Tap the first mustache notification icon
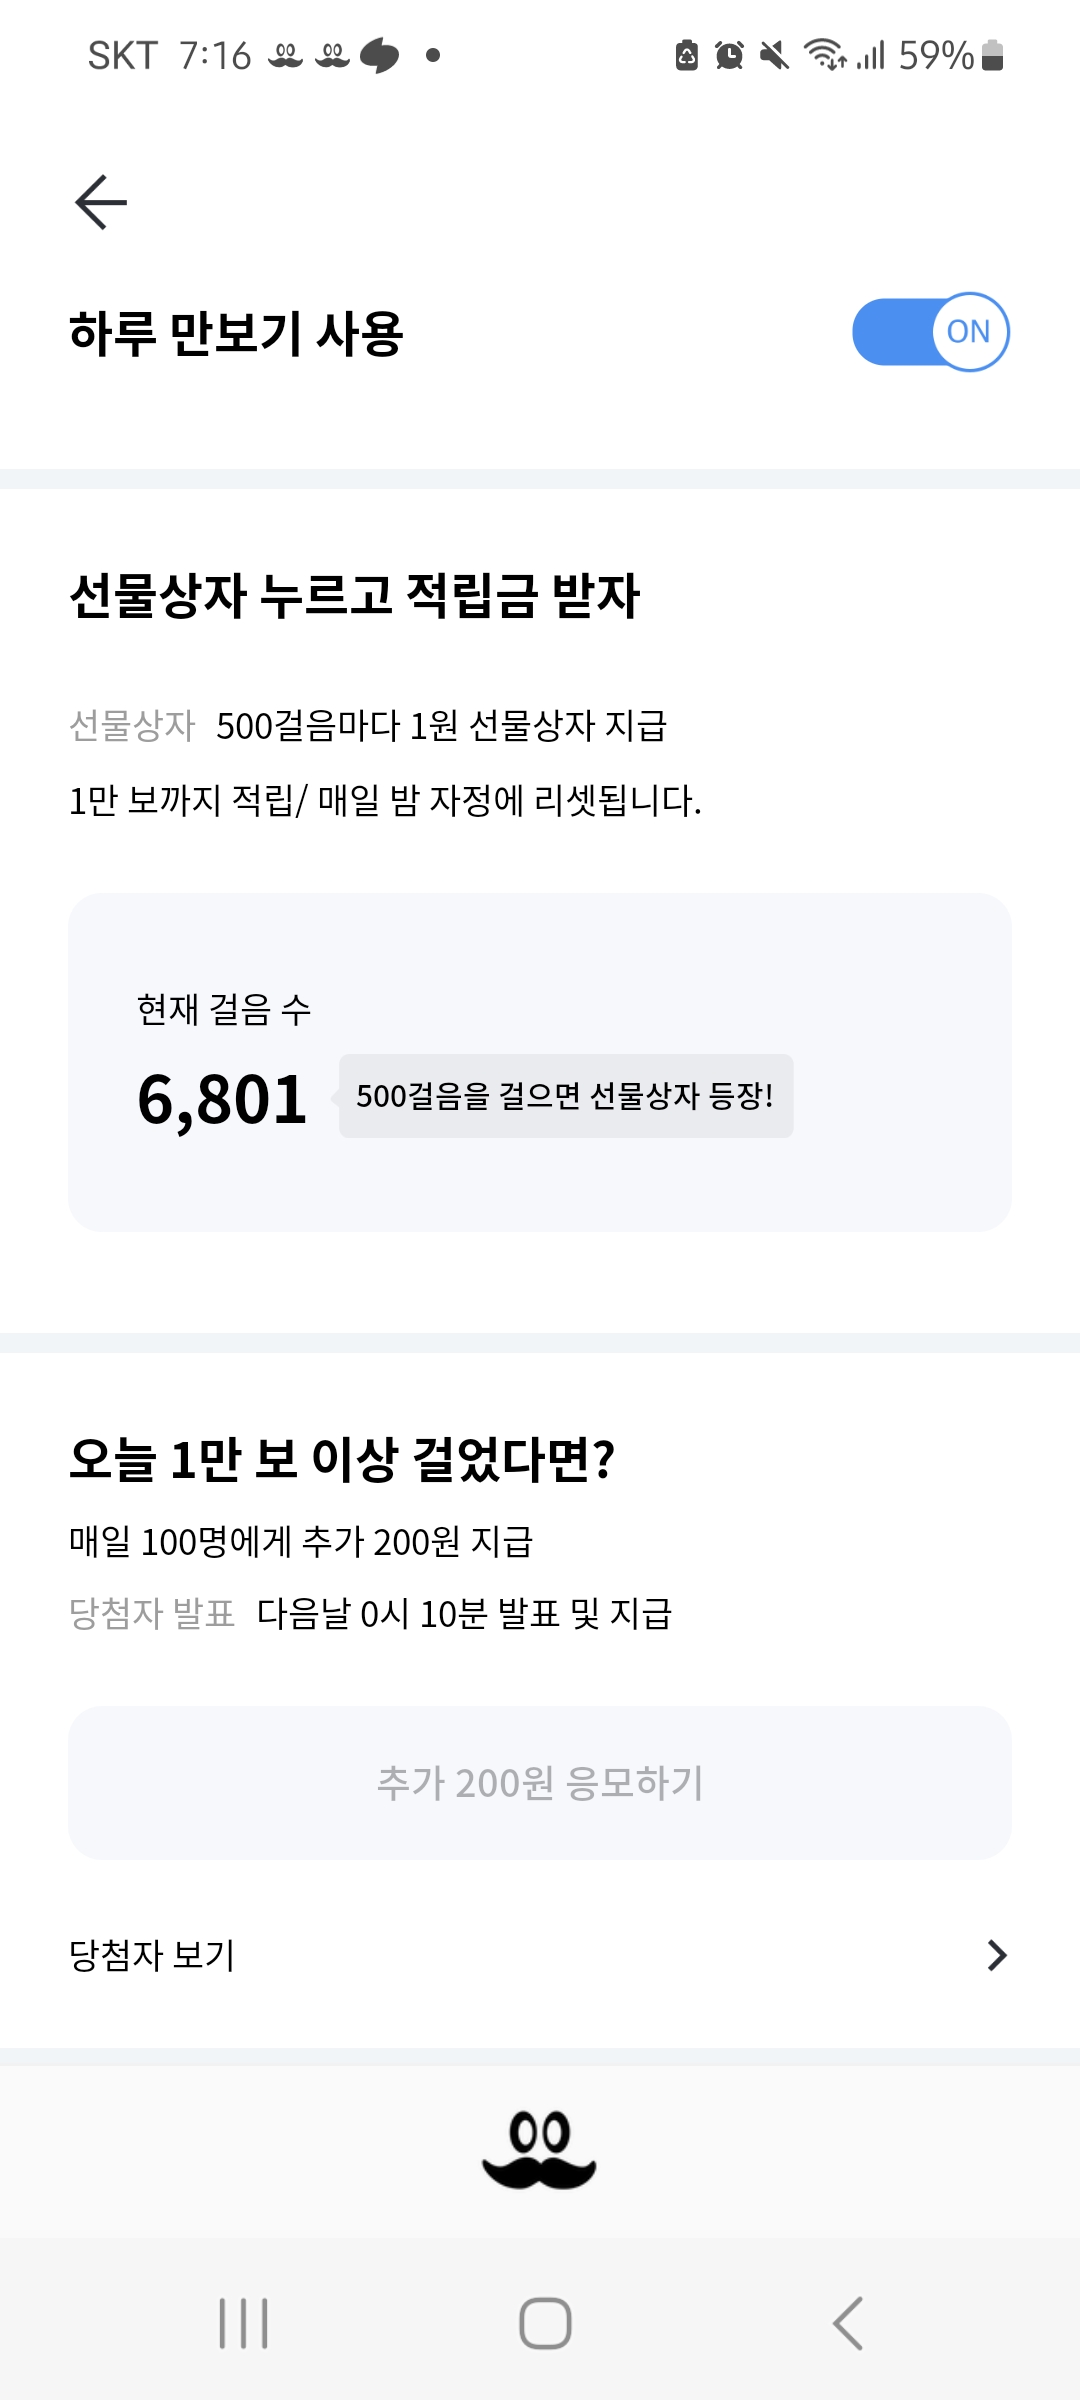The height and width of the screenshot is (2400, 1080). coord(285,56)
